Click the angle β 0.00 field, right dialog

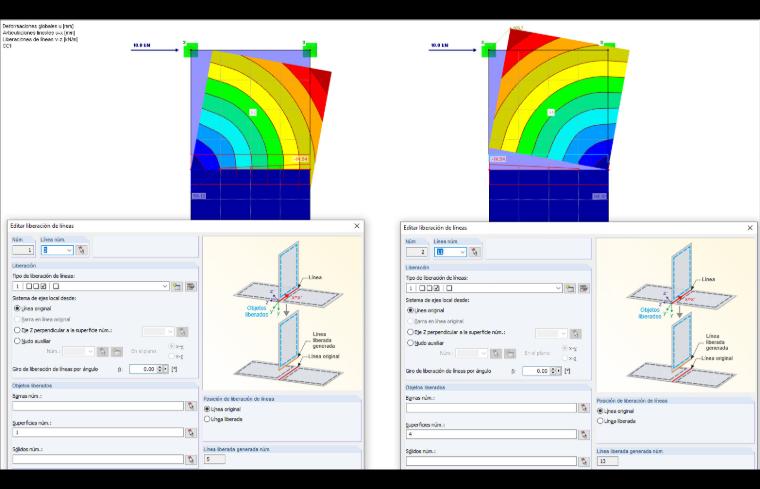tap(536, 371)
